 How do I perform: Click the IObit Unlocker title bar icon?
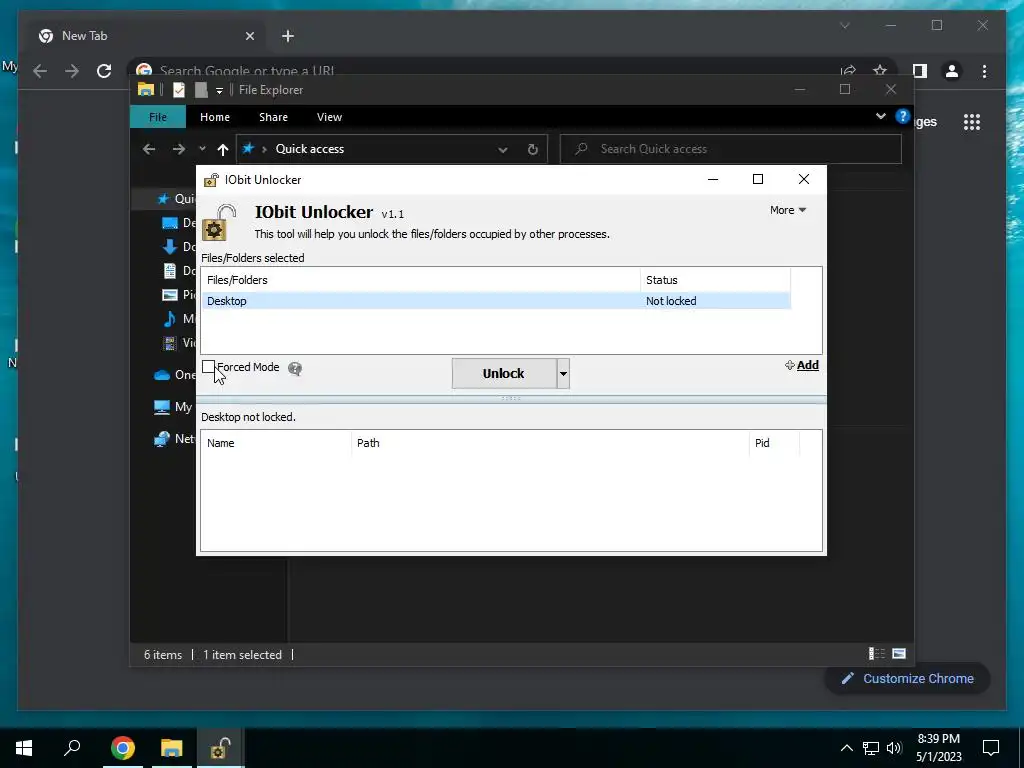(x=212, y=180)
